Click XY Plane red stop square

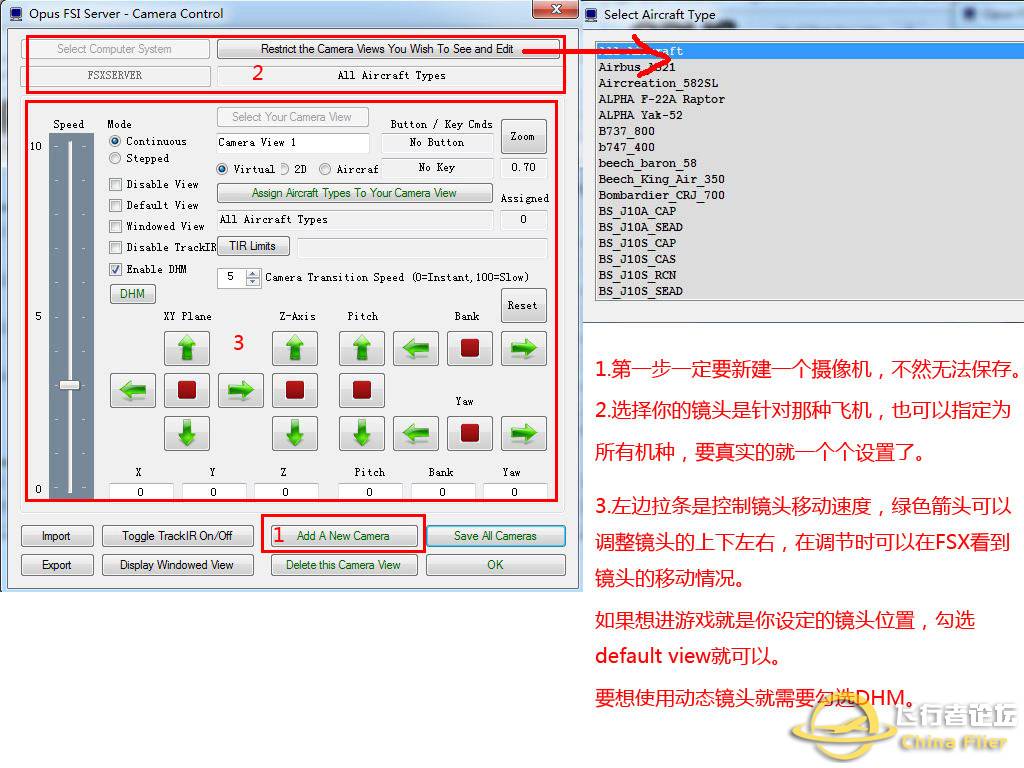tap(187, 391)
